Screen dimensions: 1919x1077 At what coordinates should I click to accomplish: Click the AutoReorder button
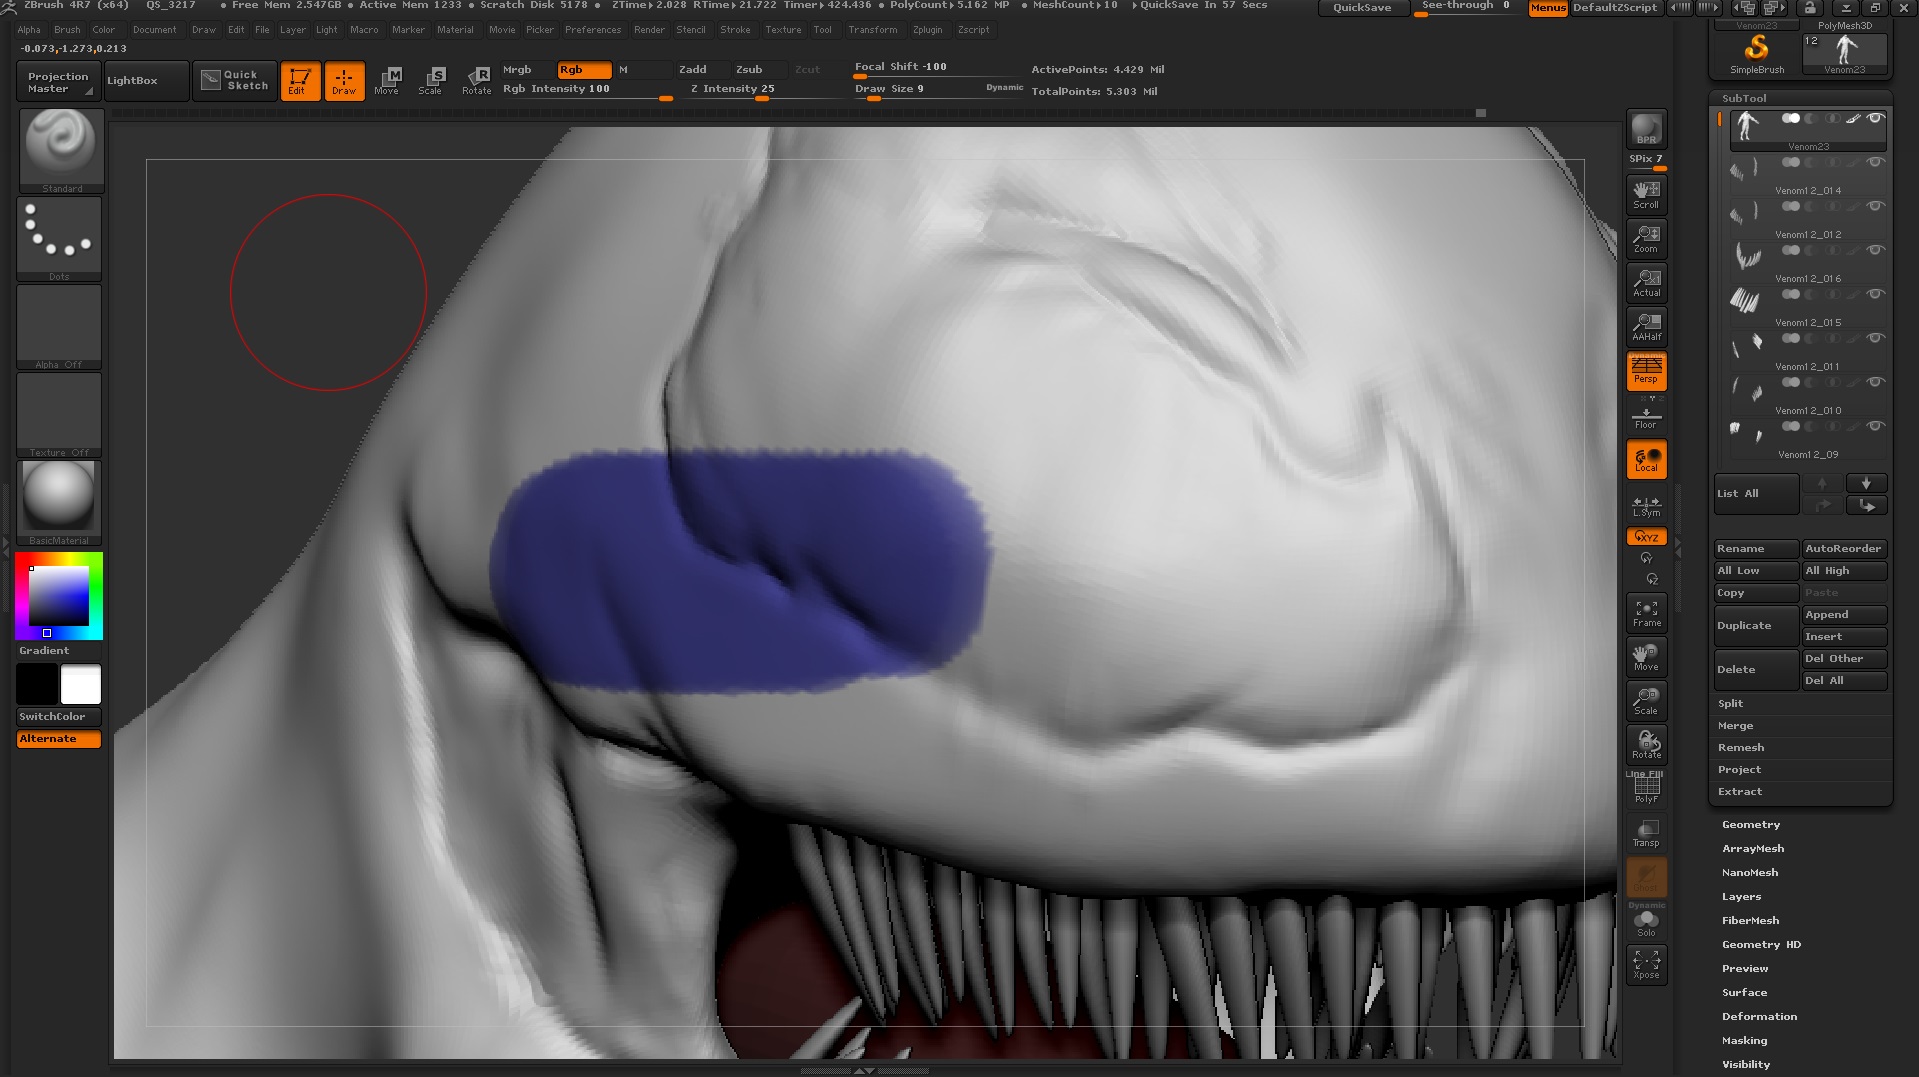pos(1843,549)
